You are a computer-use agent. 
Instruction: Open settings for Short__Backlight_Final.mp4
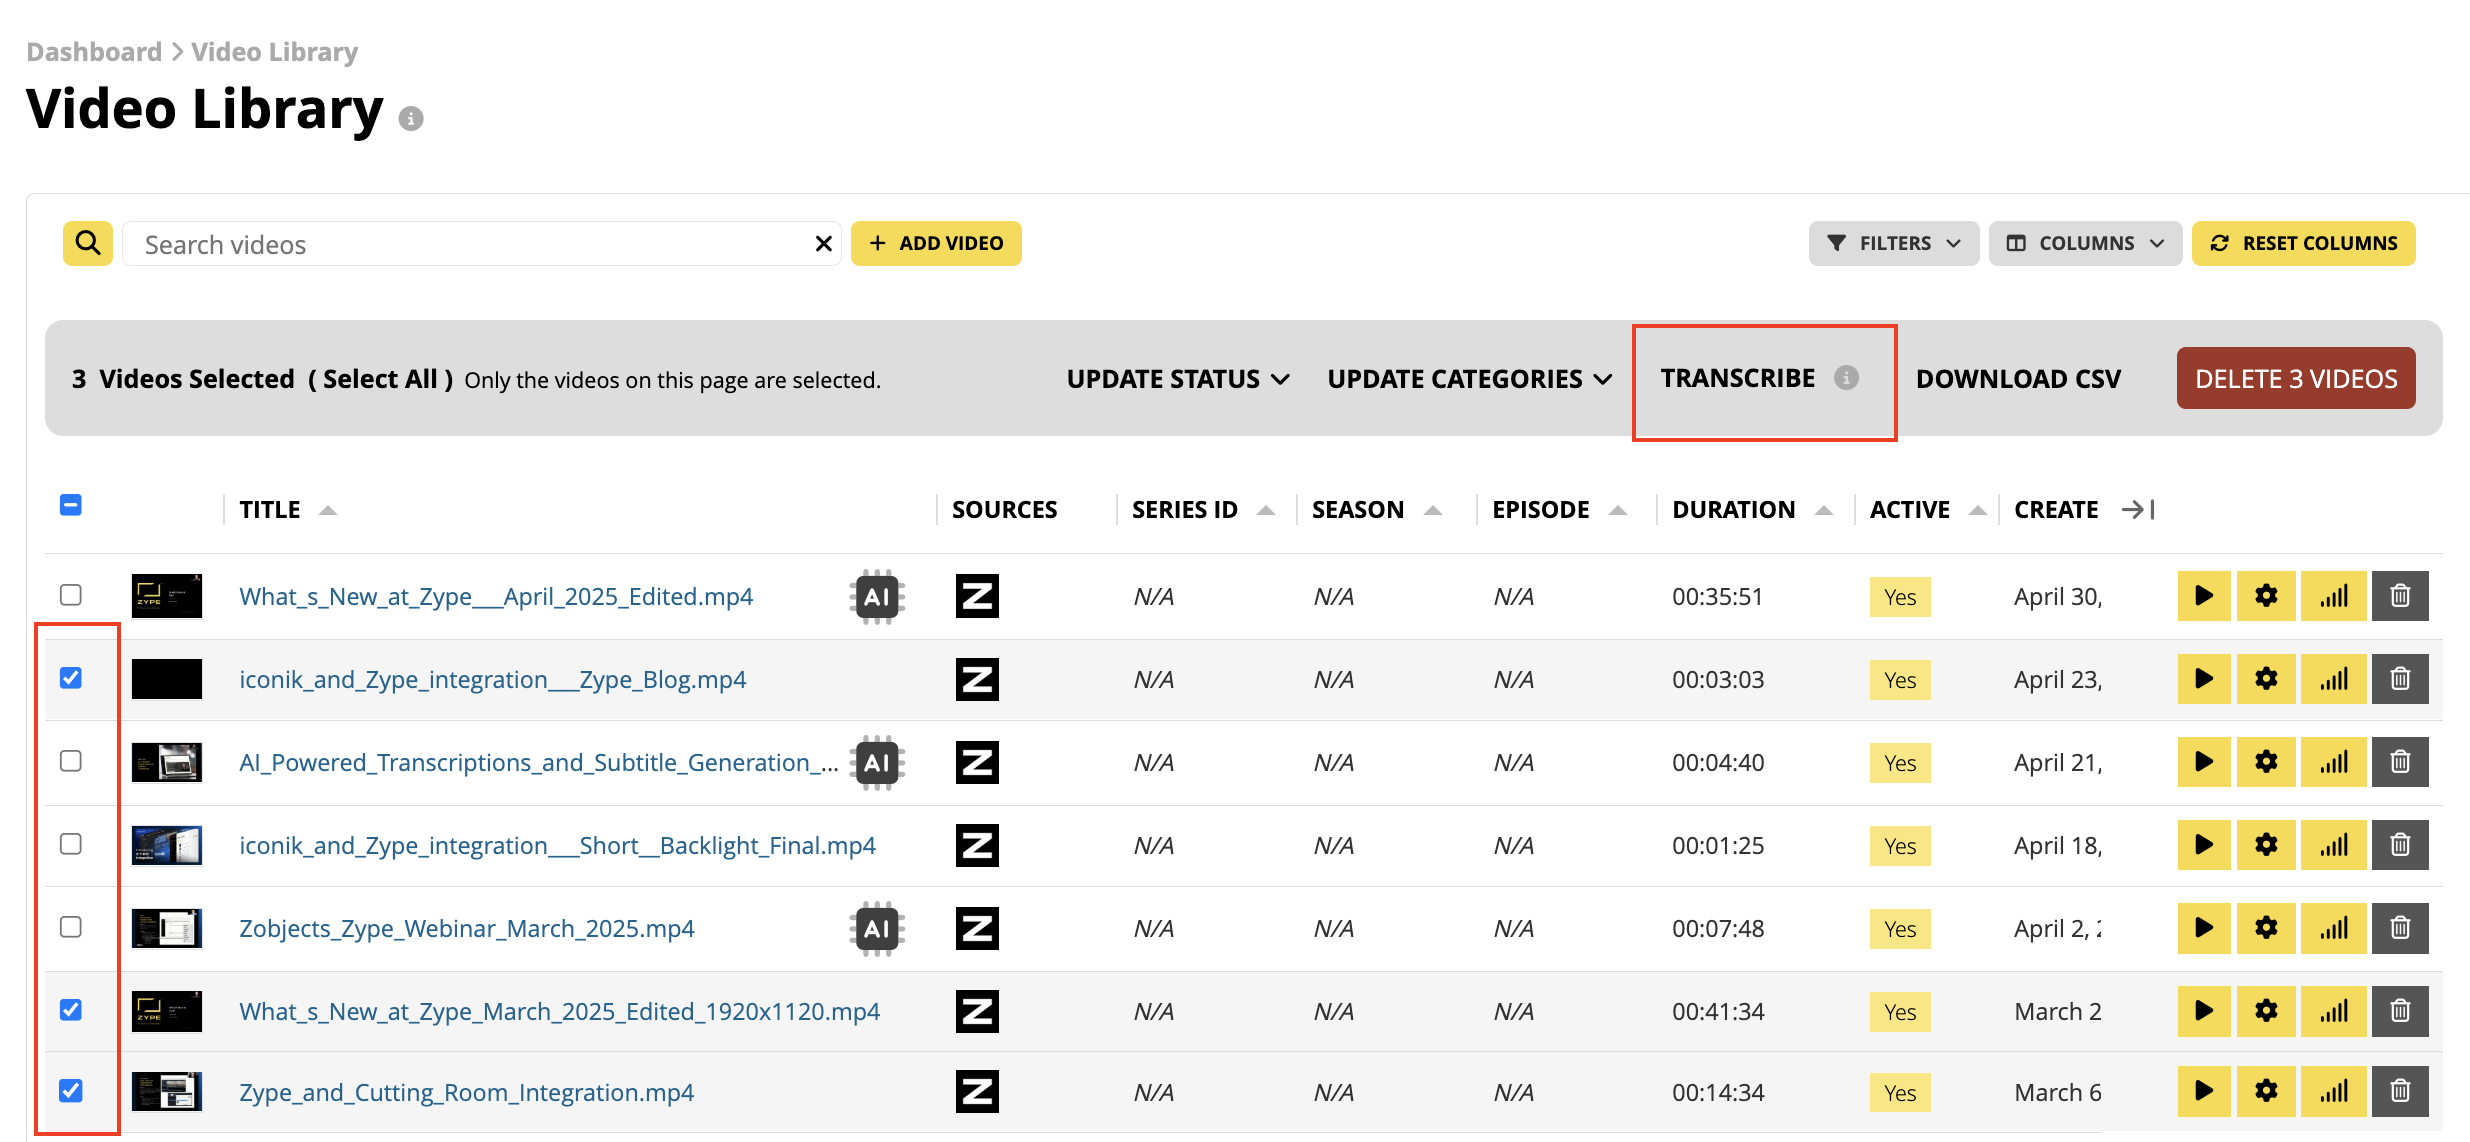point(2266,845)
